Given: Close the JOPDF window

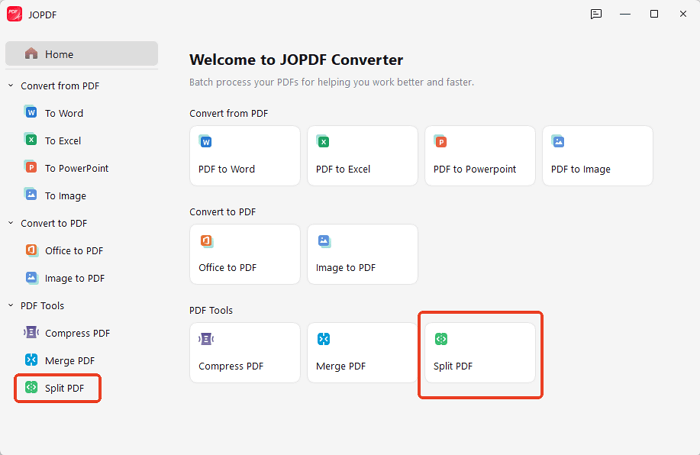Looking at the screenshot, I should click(x=683, y=14).
